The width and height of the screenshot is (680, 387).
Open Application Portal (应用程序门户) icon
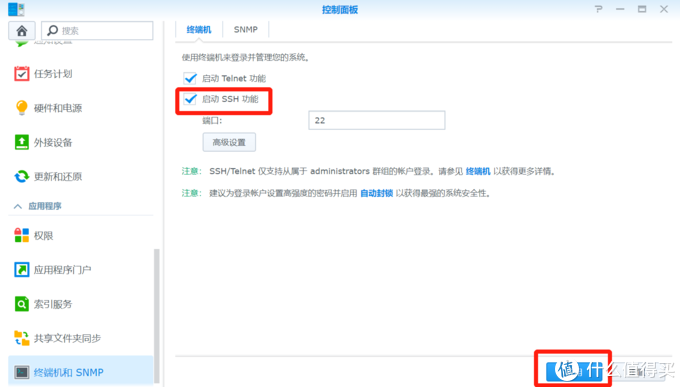22,269
